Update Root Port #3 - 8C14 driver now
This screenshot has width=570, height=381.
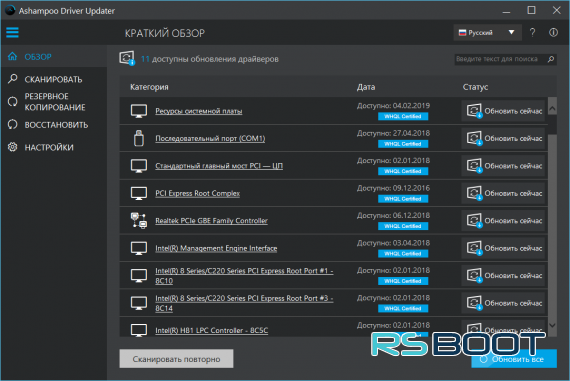tap(504, 303)
